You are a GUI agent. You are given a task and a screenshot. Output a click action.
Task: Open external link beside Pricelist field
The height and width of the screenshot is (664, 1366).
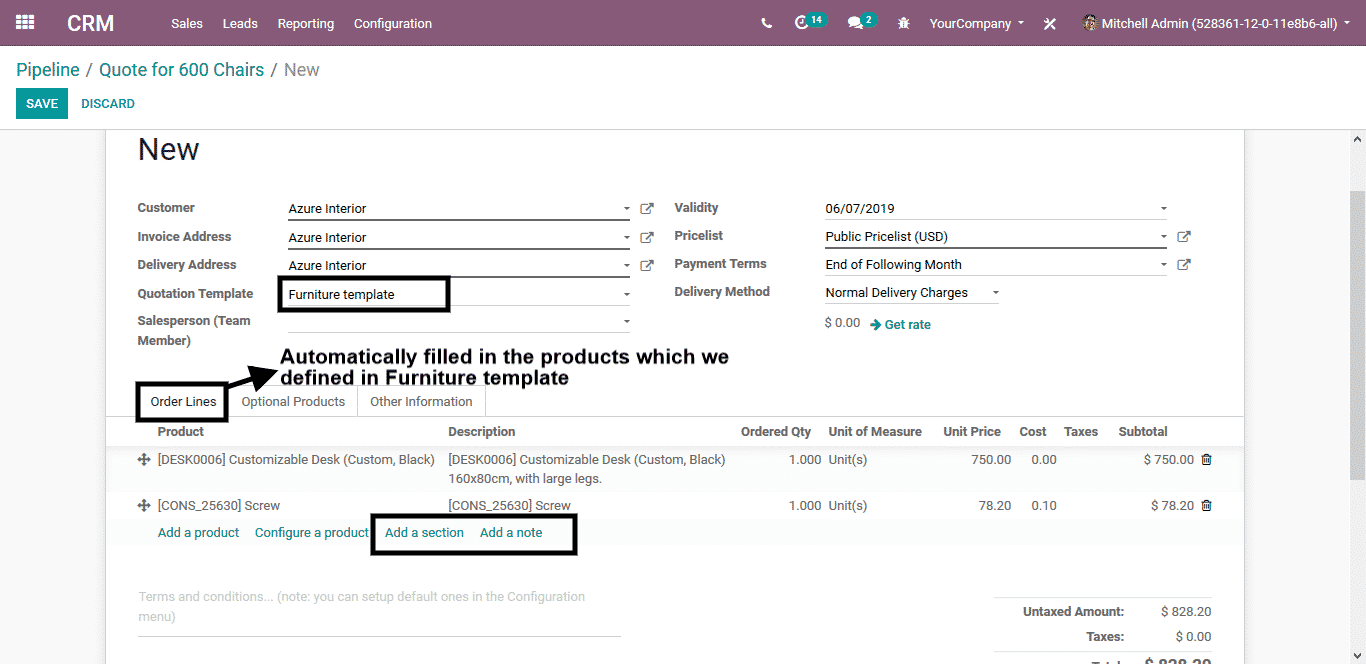point(1184,237)
